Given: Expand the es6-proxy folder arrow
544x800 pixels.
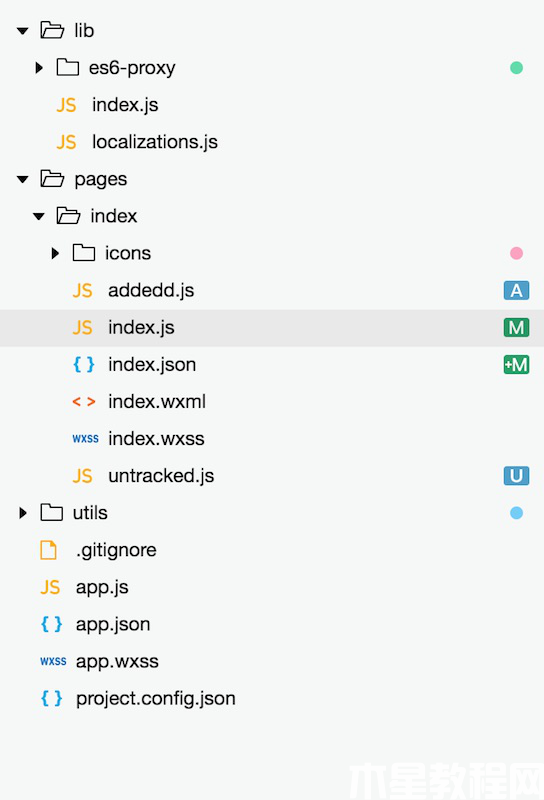Looking at the screenshot, I should pos(39,67).
